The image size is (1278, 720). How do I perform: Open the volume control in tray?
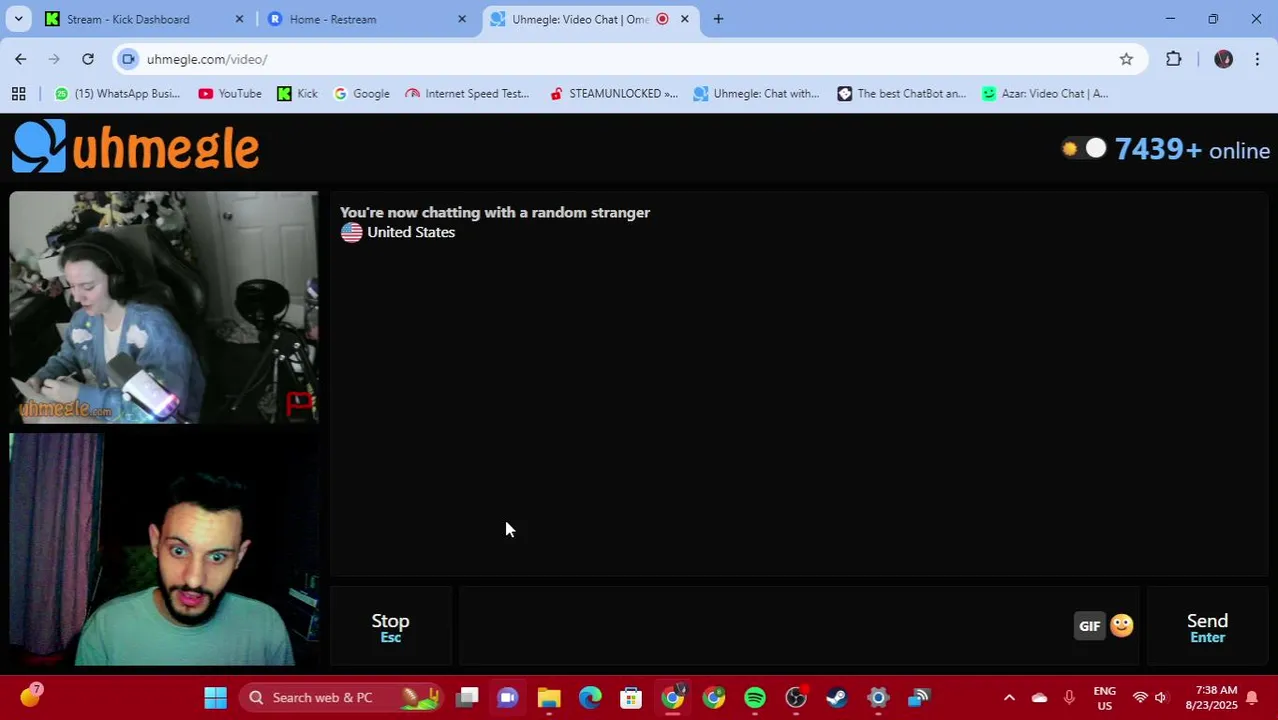click(x=1161, y=697)
